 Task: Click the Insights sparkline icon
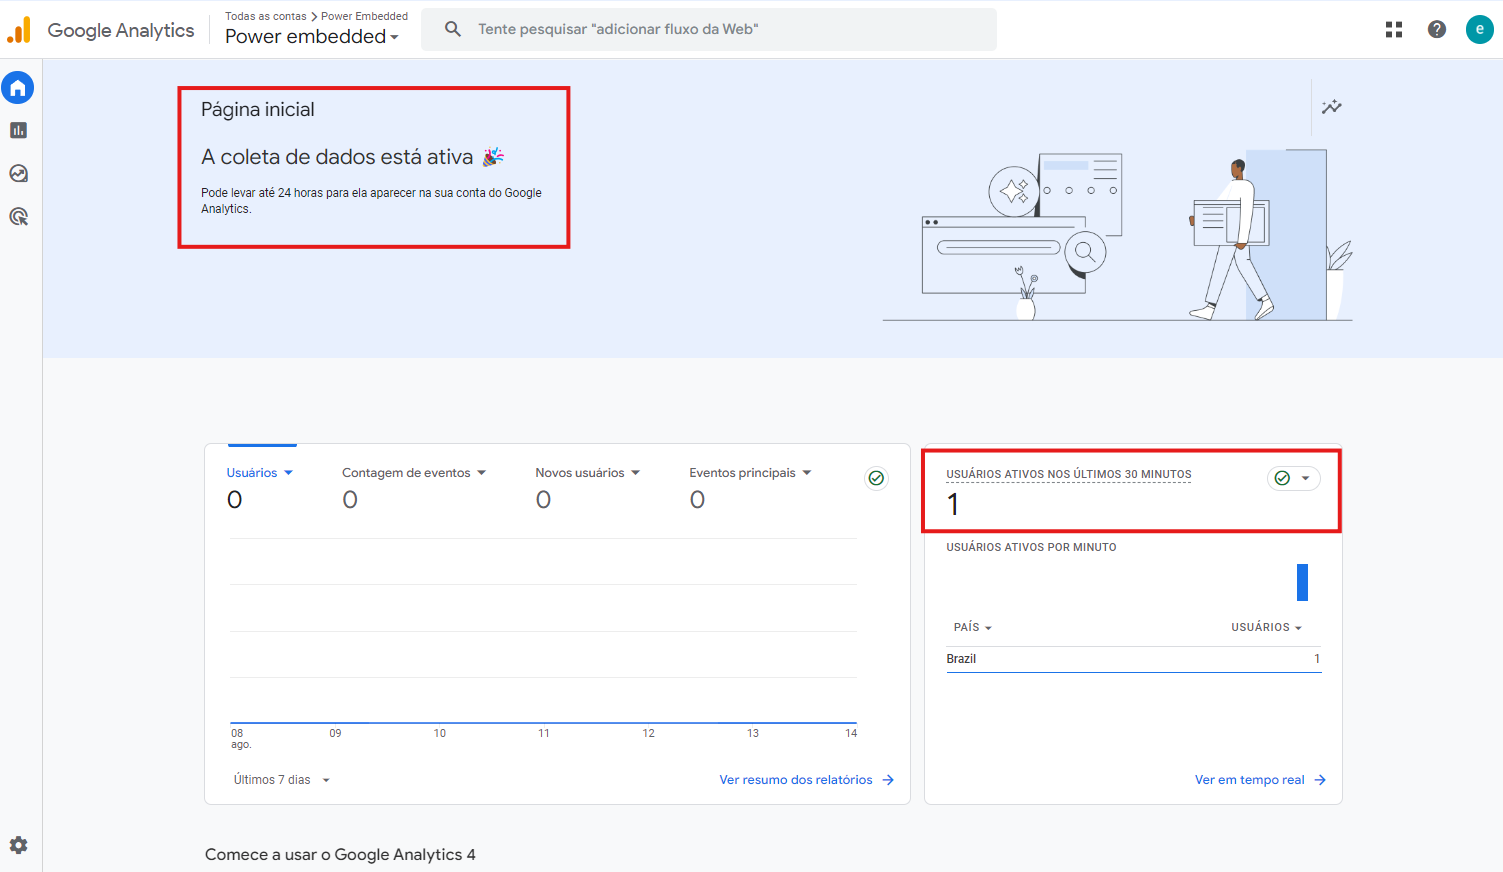(1331, 107)
